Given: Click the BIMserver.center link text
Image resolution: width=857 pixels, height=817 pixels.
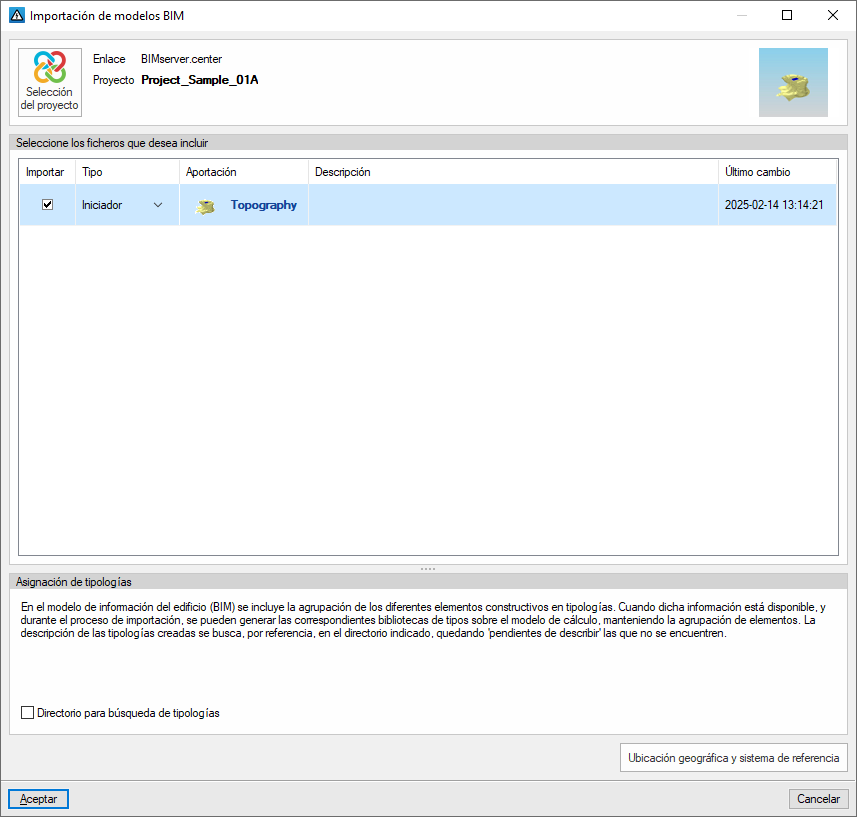Looking at the screenshot, I should (181, 59).
